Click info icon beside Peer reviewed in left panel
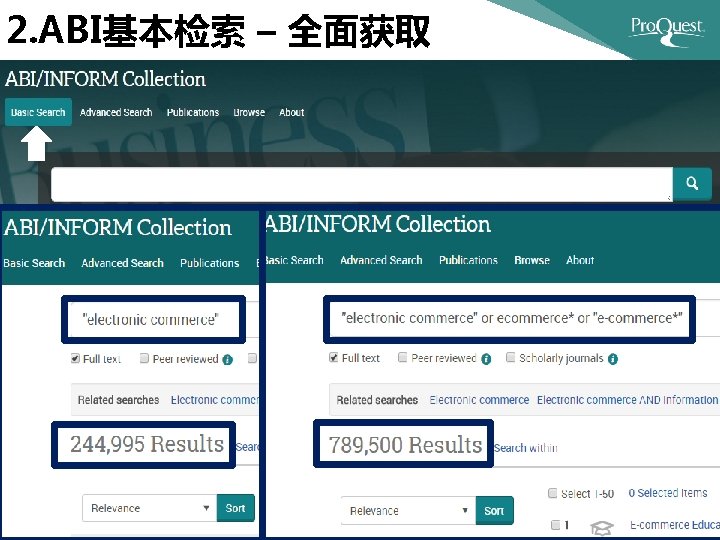The width and height of the screenshot is (720, 540). pyautogui.click(x=227, y=360)
